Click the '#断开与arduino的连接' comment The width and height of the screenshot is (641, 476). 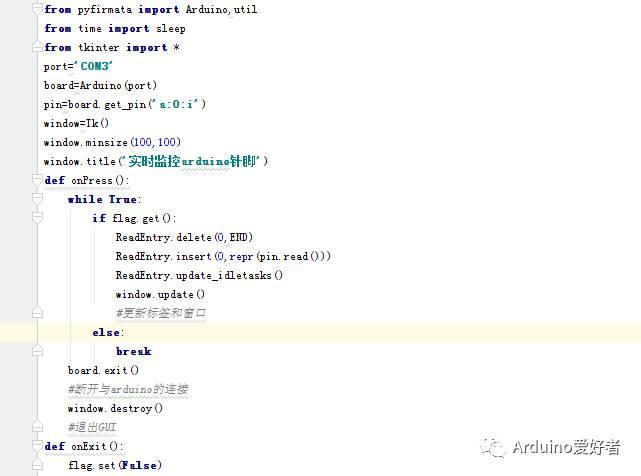[x=128, y=389]
